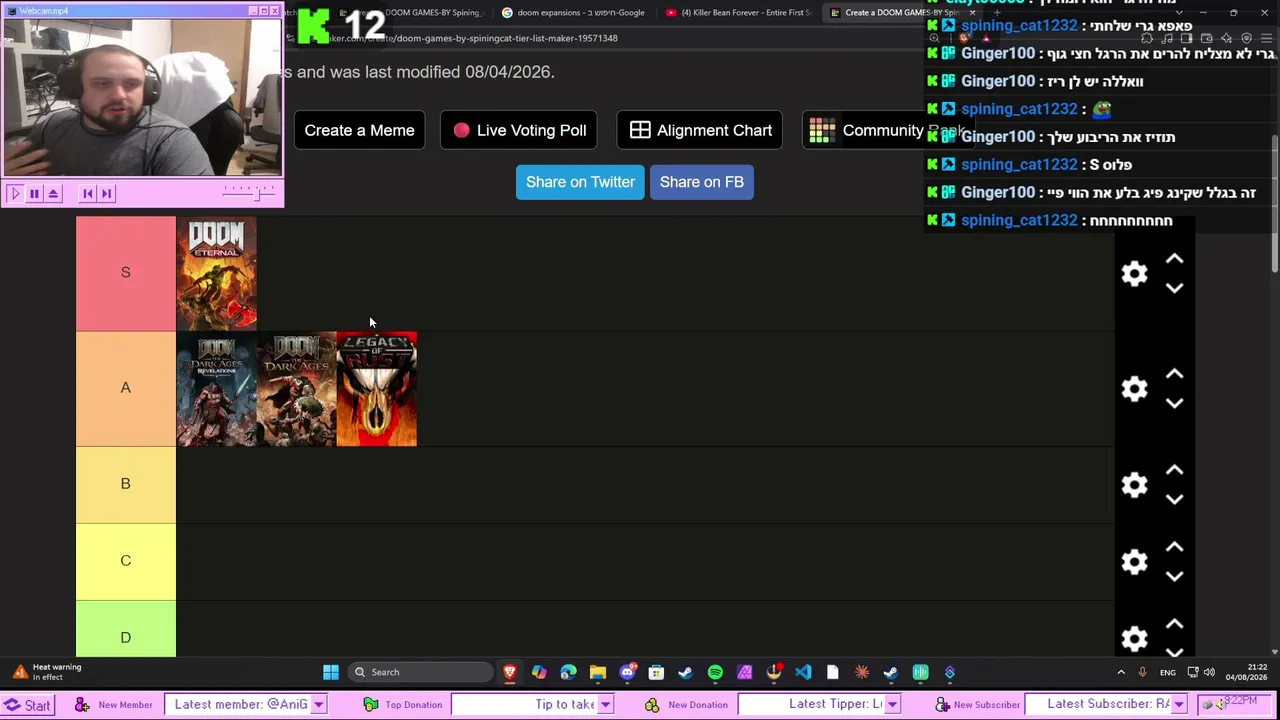Image resolution: width=1280 pixels, height=720 pixels.
Task: Move tier S row down
Action: [1175, 288]
